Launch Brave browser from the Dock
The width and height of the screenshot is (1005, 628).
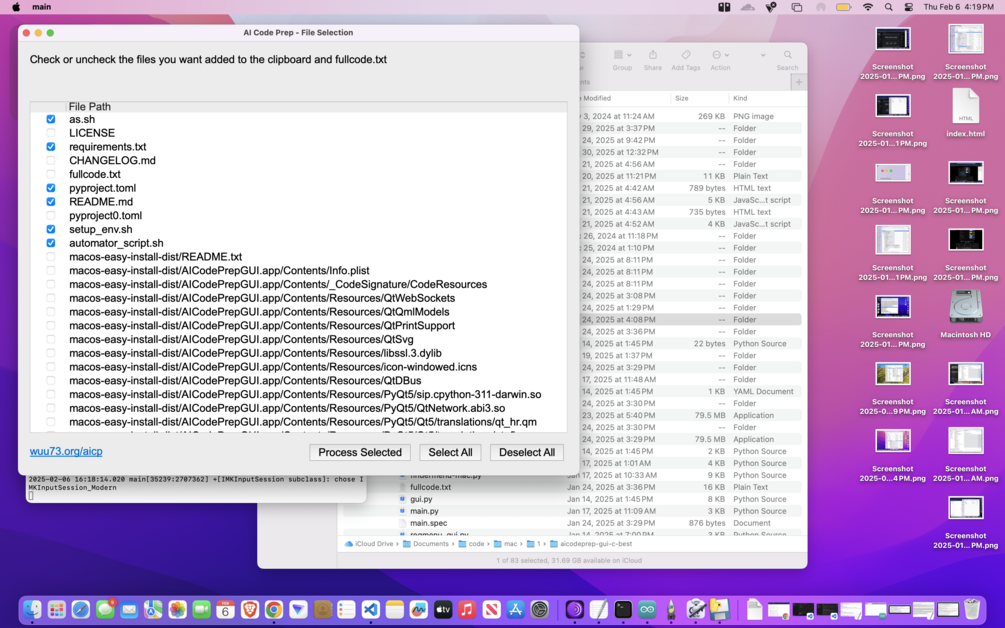pyautogui.click(x=250, y=609)
